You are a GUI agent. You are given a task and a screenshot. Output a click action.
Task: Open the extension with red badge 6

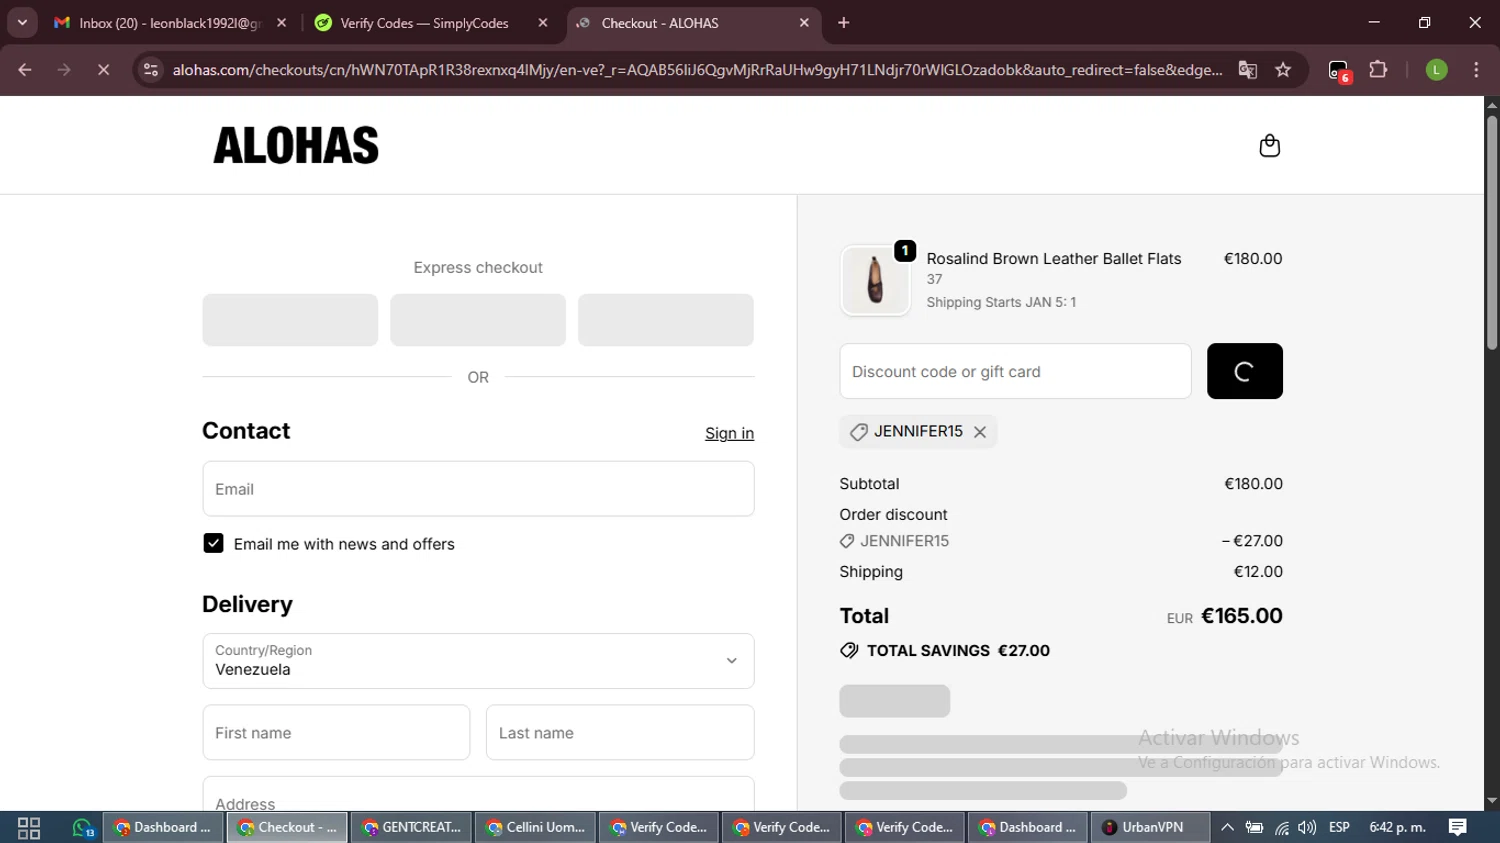1339,70
